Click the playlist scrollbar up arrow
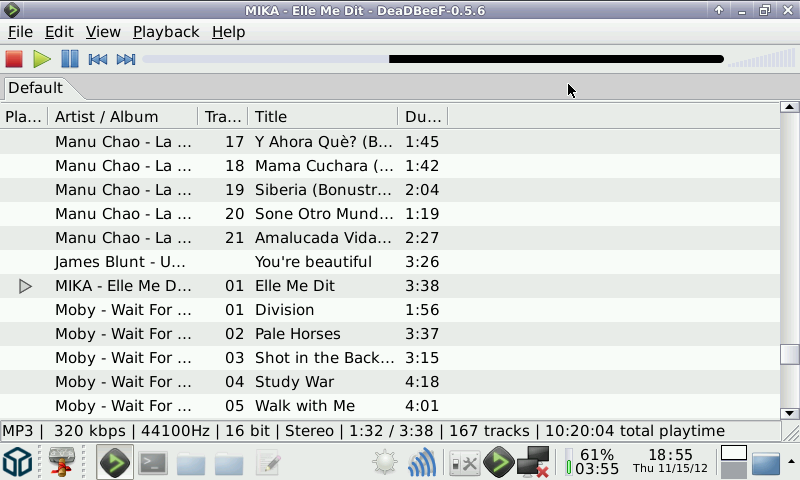This screenshot has width=800, height=480. point(789,107)
